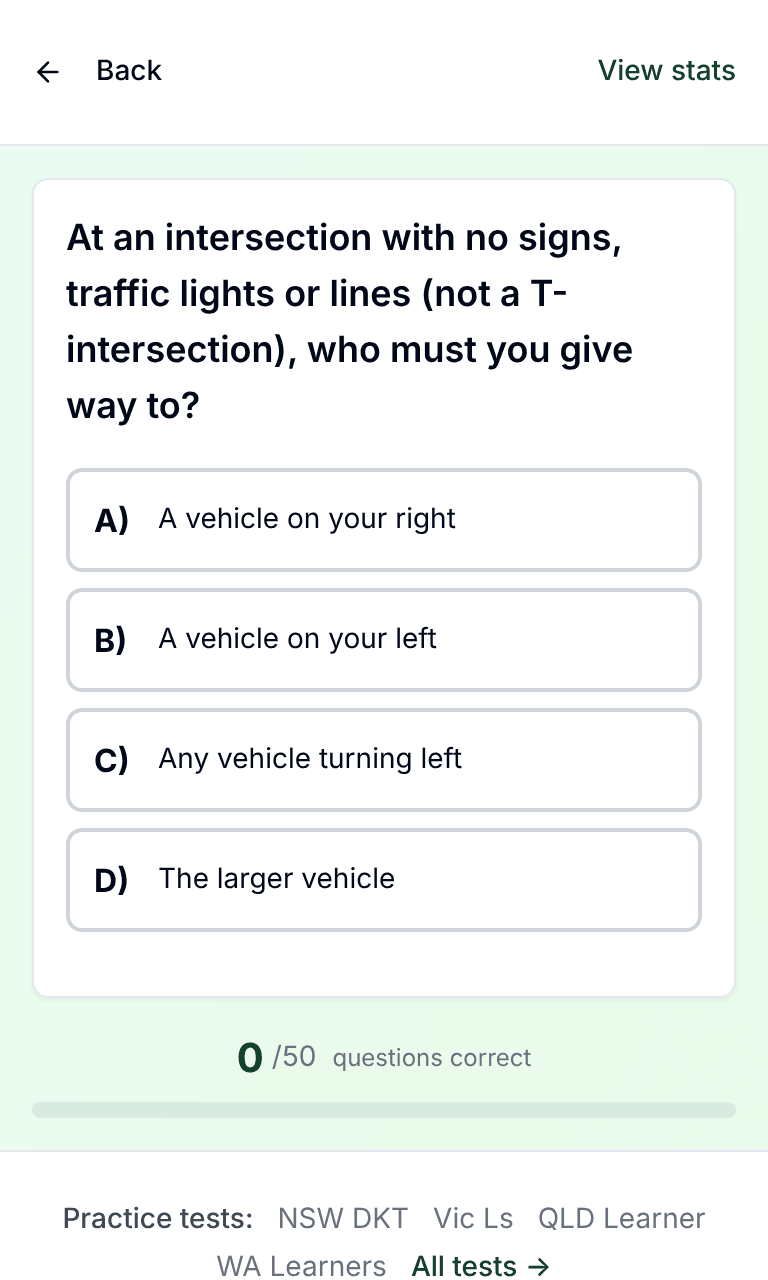Viewport: 768px width, 1280px height.
Task: Click the arrow next to All tests
Action: (x=538, y=1267)
